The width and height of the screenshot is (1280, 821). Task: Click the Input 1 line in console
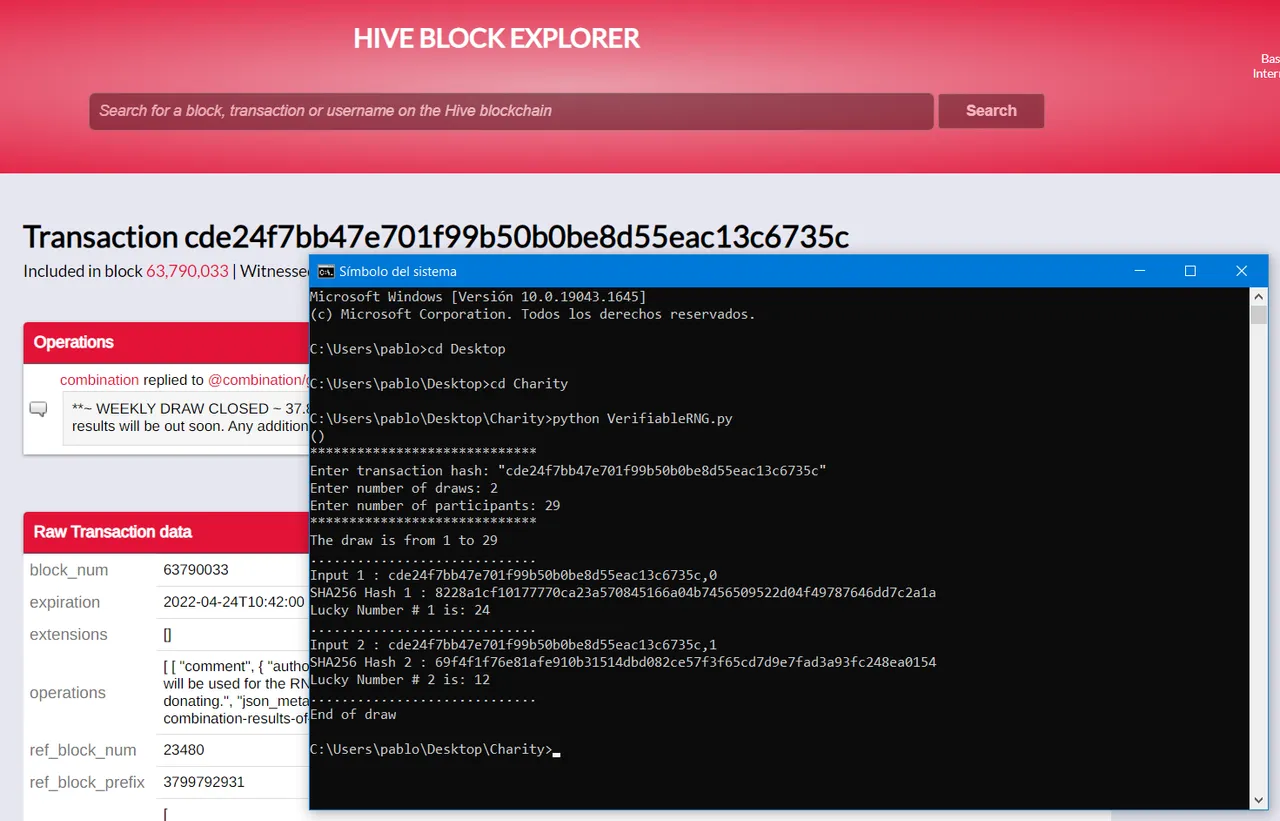(514, 575)
